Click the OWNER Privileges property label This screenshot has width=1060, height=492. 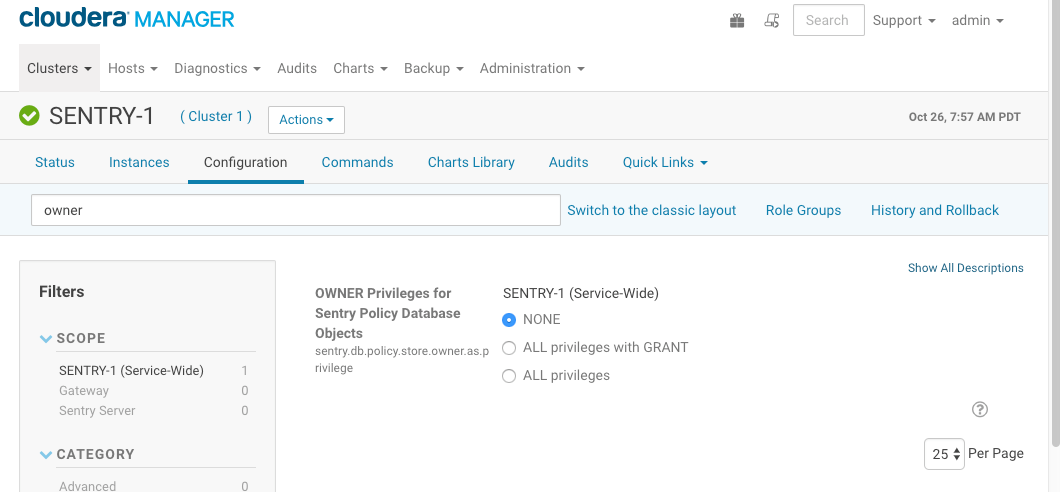point(388,313)
